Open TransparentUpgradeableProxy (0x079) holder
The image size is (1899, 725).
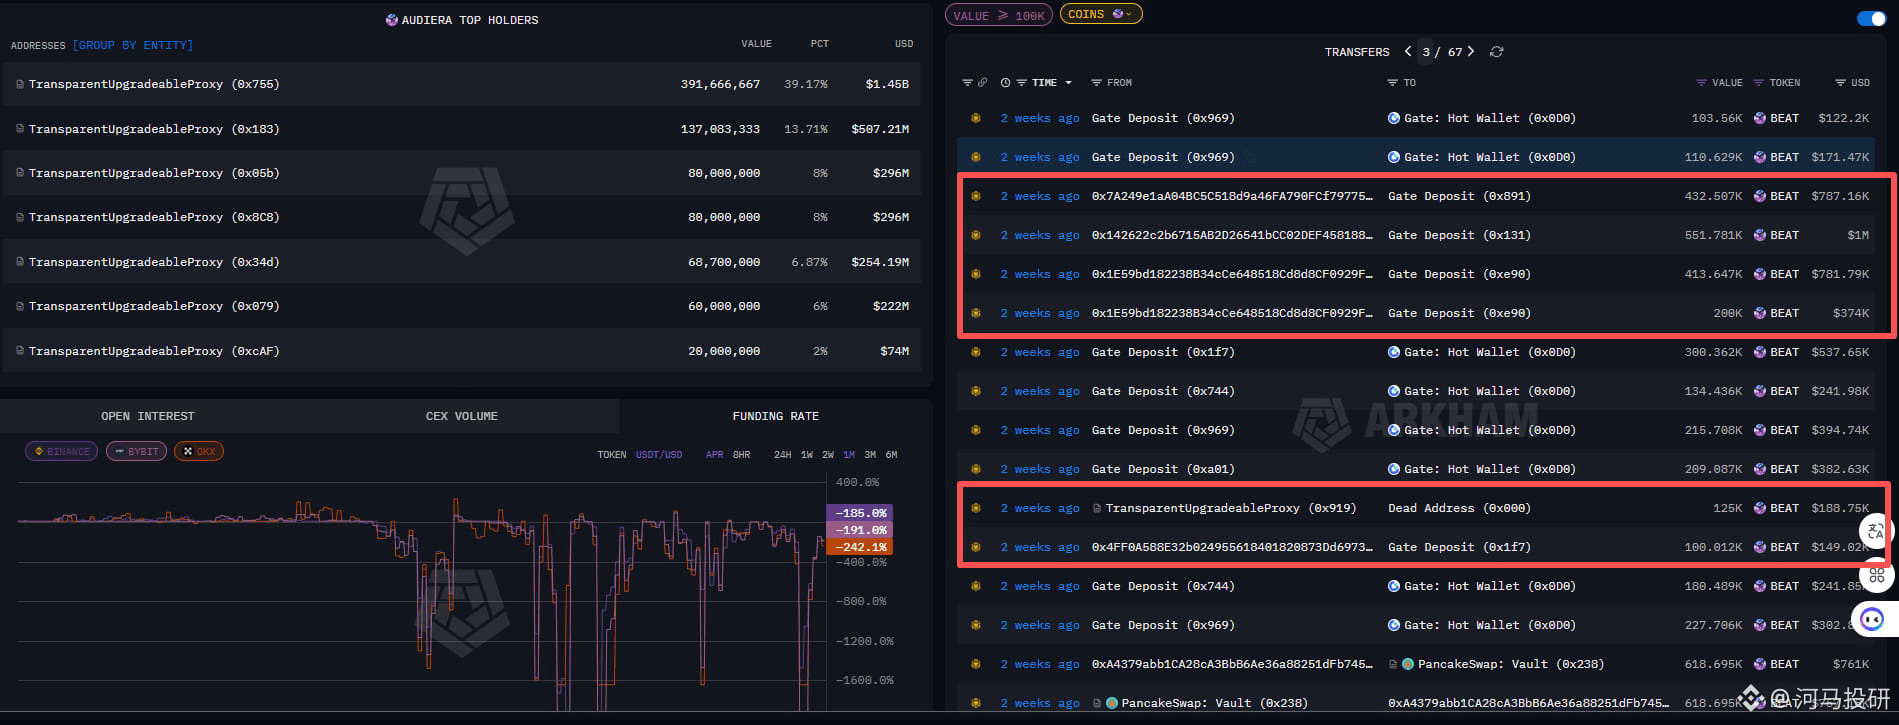point(154,306)
